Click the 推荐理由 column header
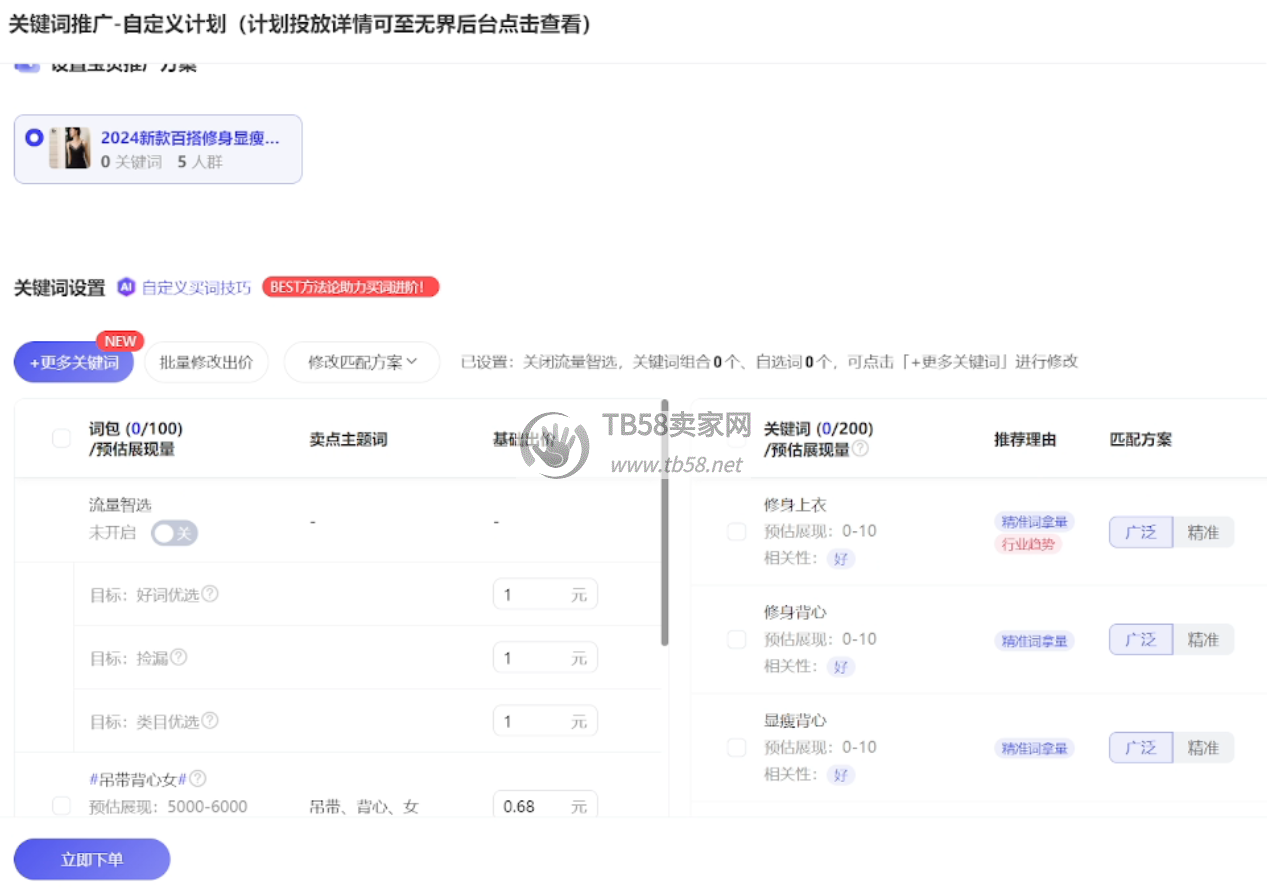This screenshot has width=1267, height=890. pyautogui.click(x=1025, y=439)
